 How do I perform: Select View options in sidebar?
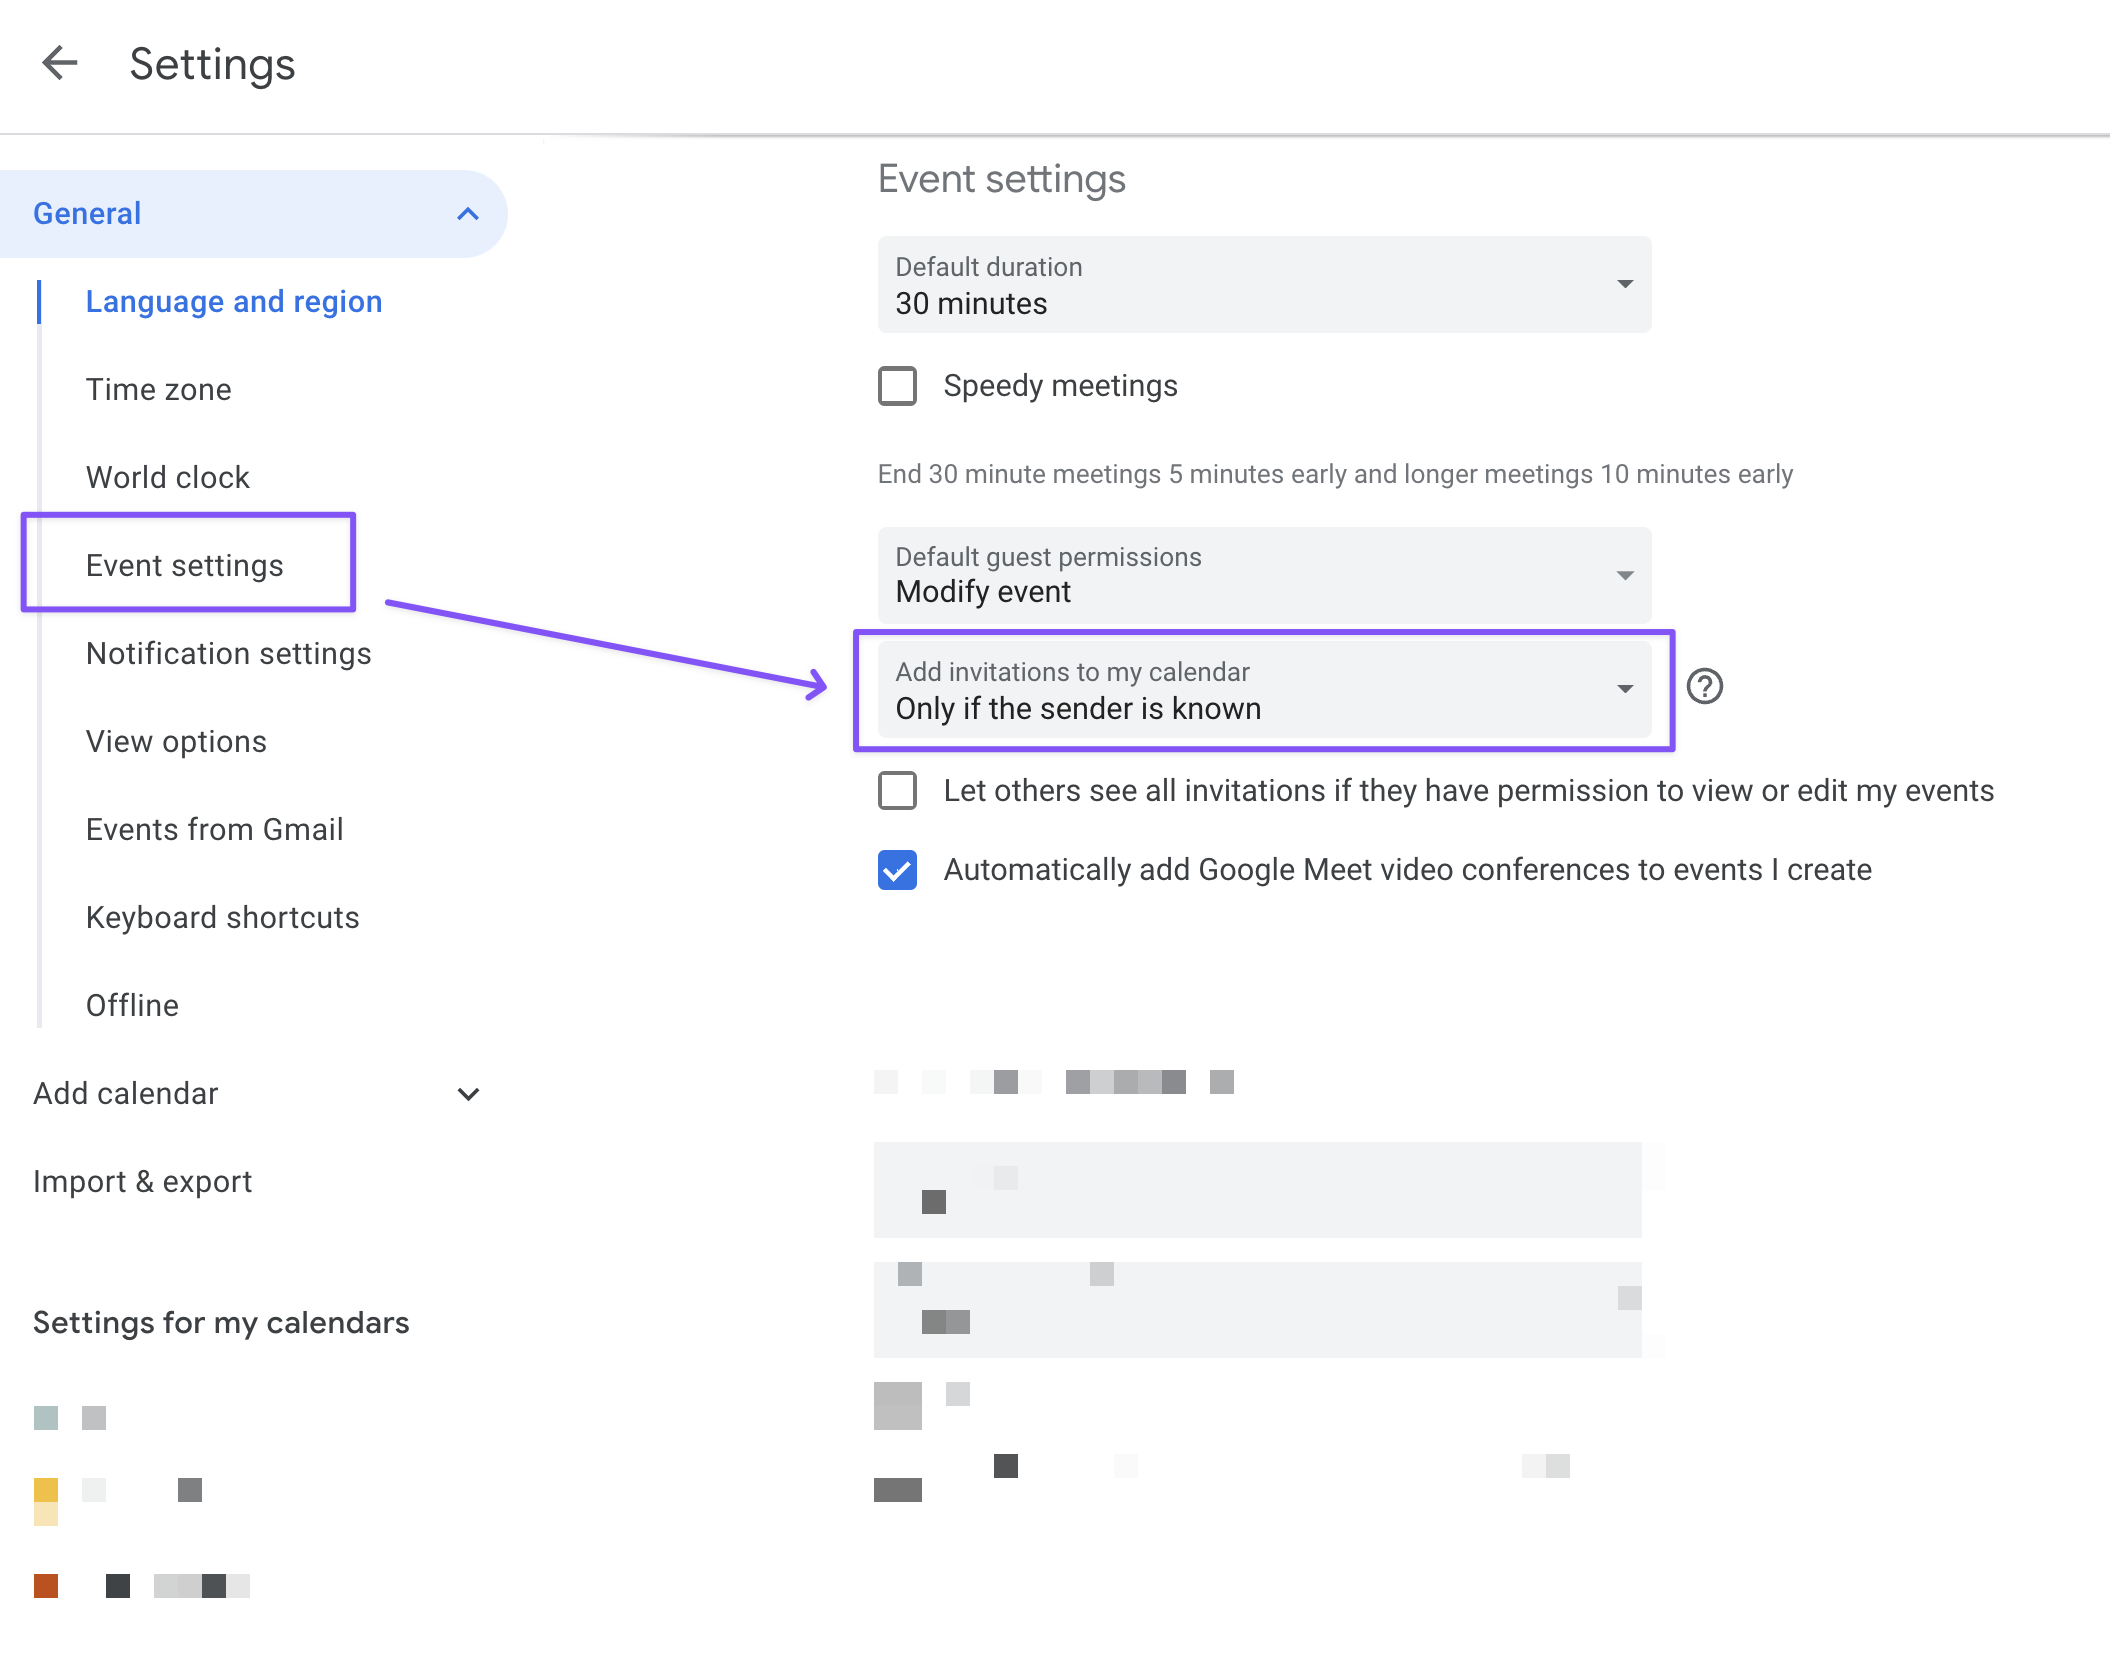pos(176,742)
